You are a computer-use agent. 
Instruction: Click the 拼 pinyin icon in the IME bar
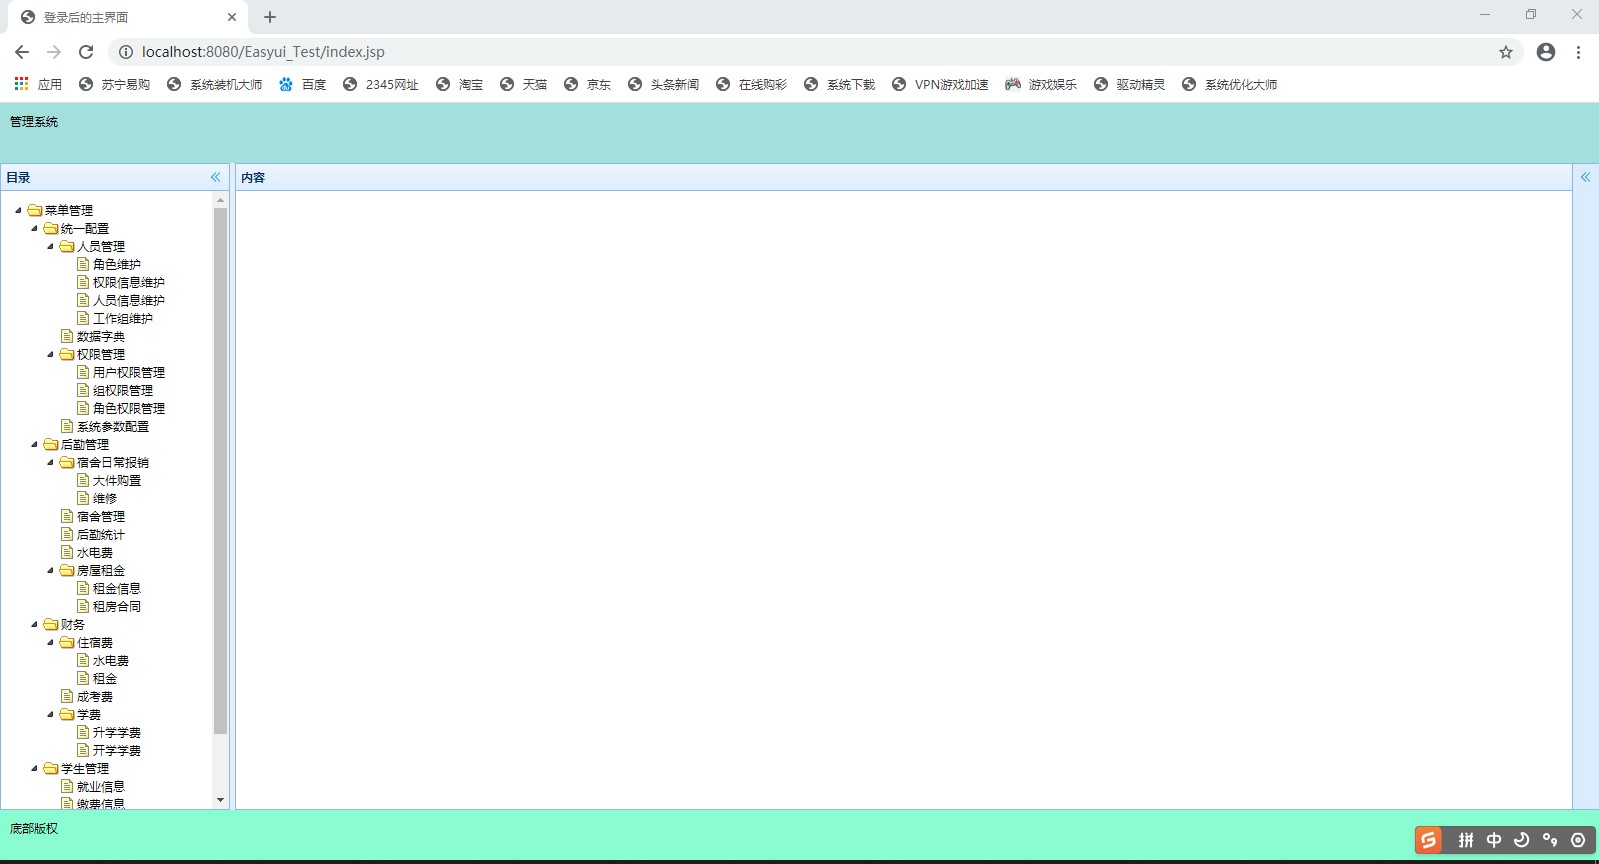click(x=1466, y=840)
